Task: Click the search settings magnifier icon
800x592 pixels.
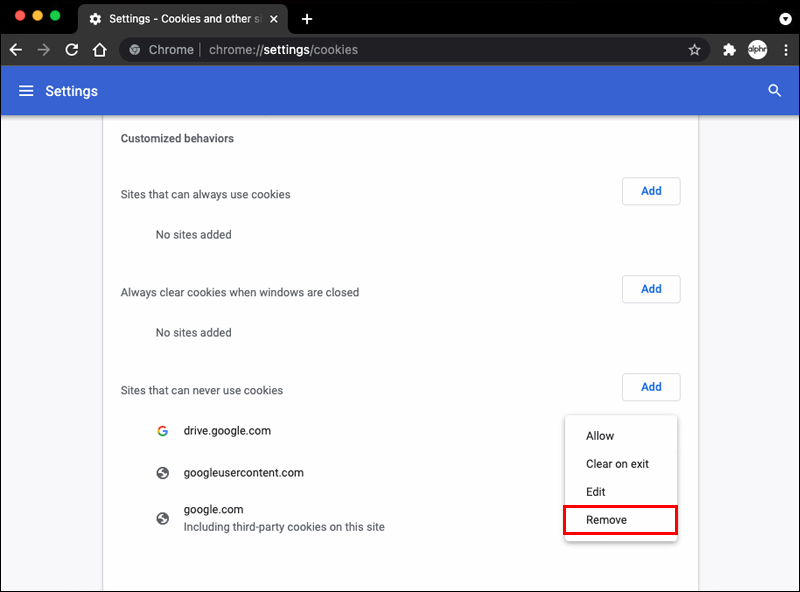Action: 774,91
